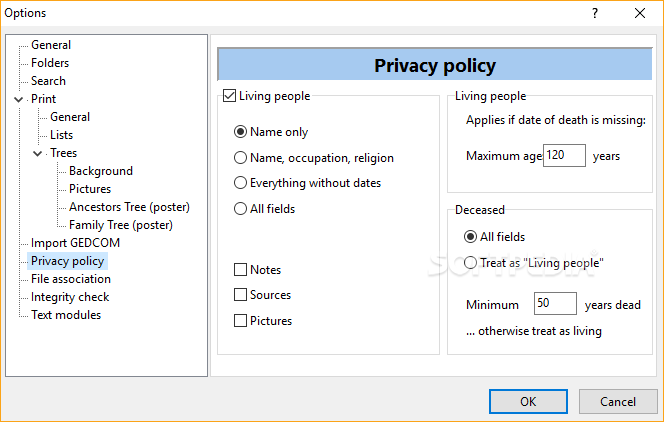Open the Text modules page
Screen dimensions: 664x422
pos(66,315)
